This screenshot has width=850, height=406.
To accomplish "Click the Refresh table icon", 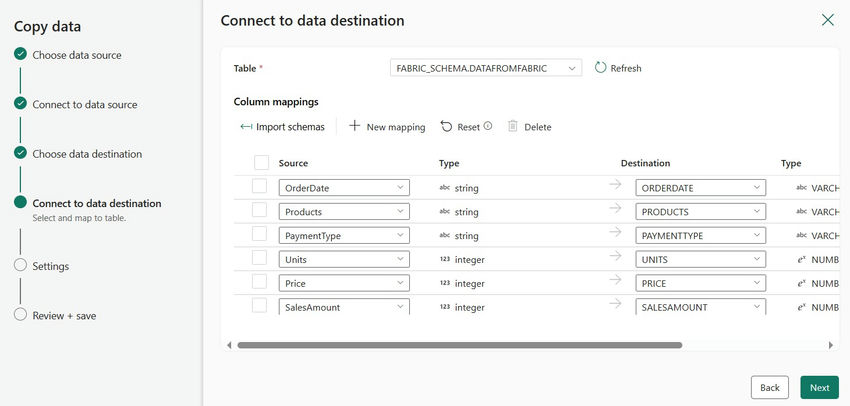I will (600, 68).
